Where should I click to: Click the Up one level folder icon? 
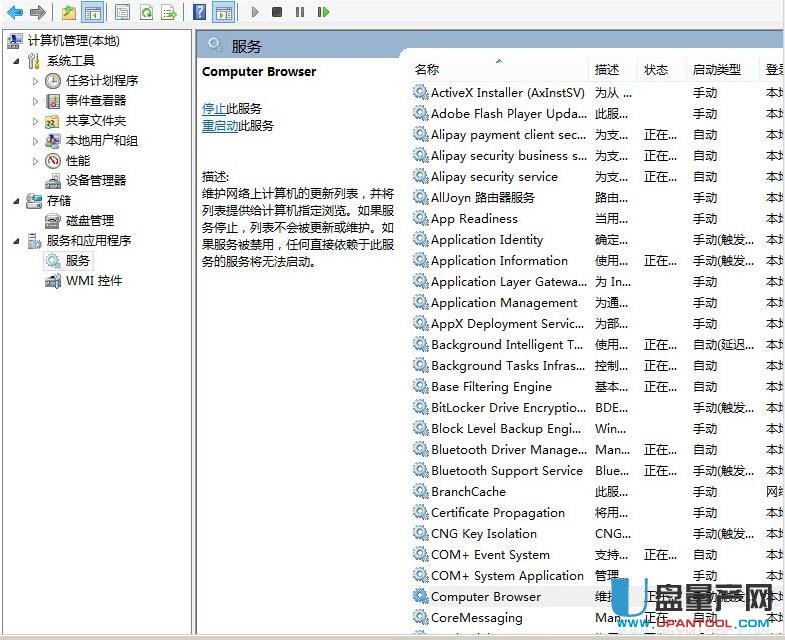(x=69, y=12)
